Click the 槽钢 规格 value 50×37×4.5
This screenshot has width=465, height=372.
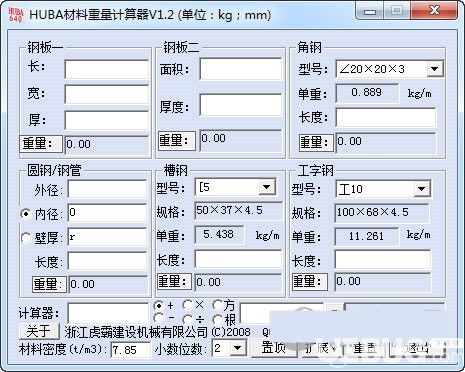[238, 211]
